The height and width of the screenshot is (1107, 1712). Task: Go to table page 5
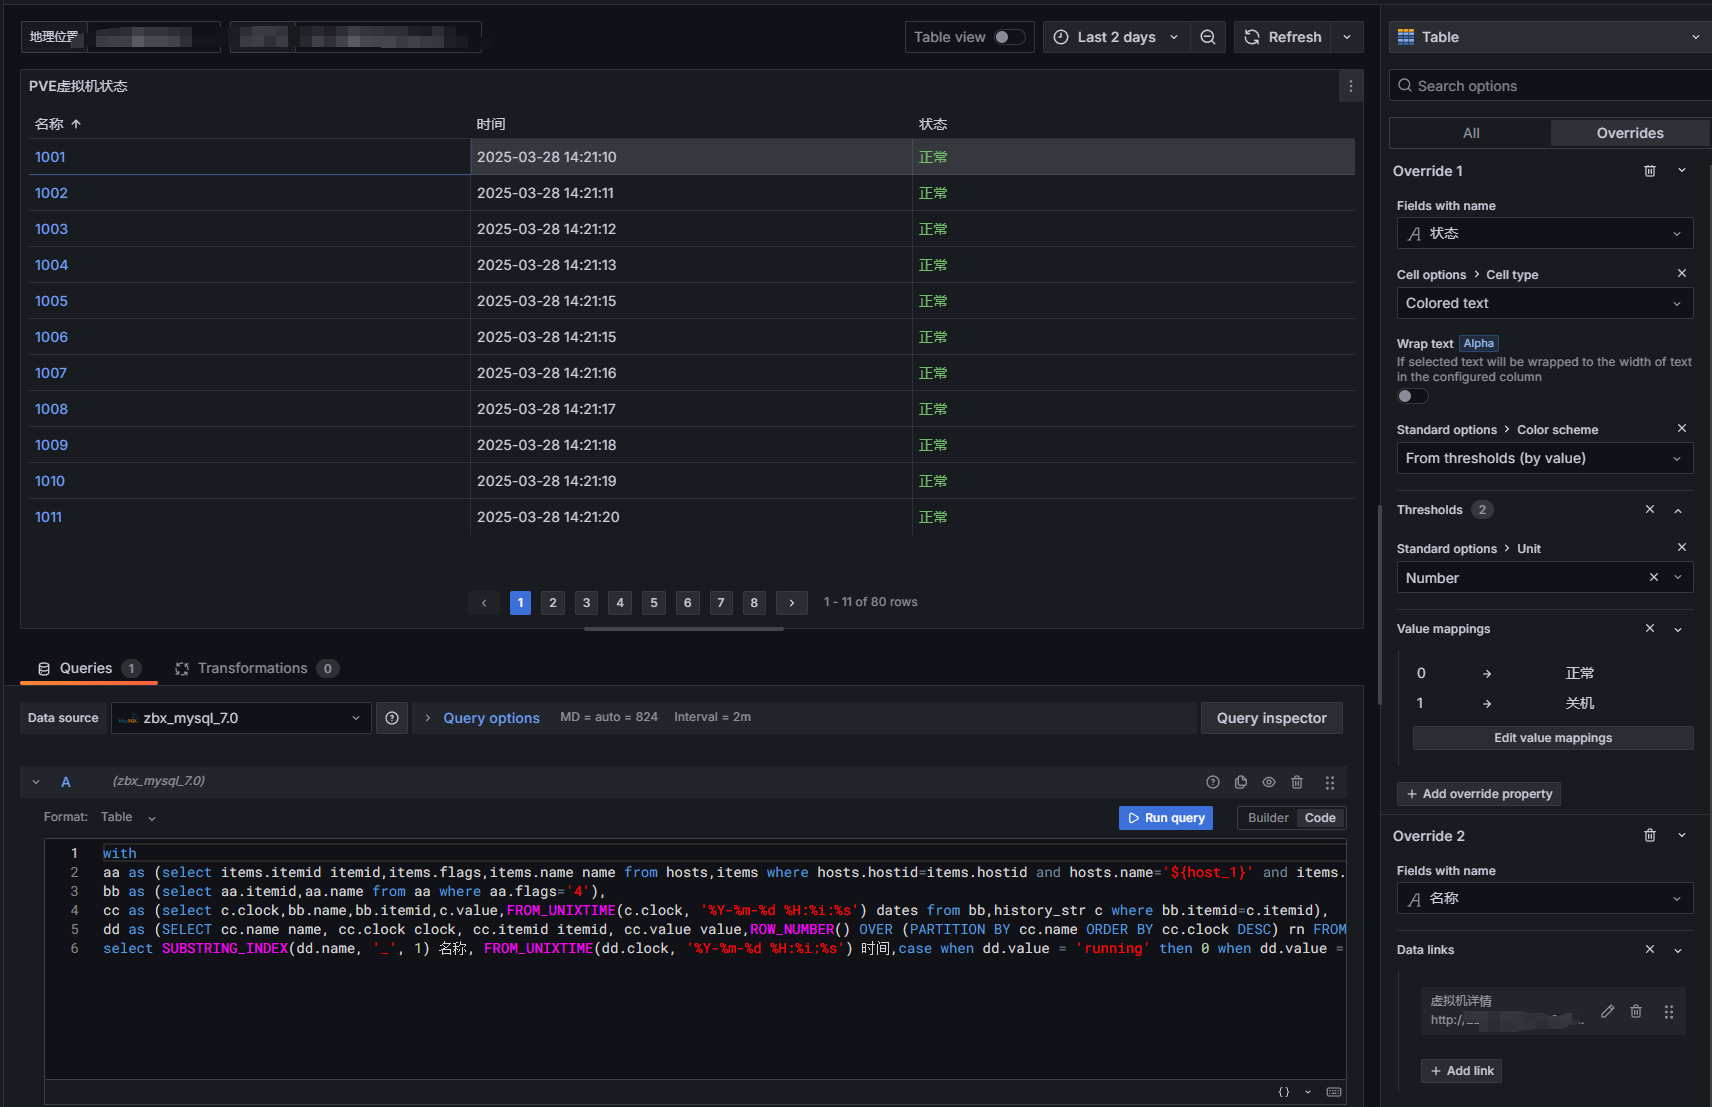pyautogui.click(x=654, y=602)
